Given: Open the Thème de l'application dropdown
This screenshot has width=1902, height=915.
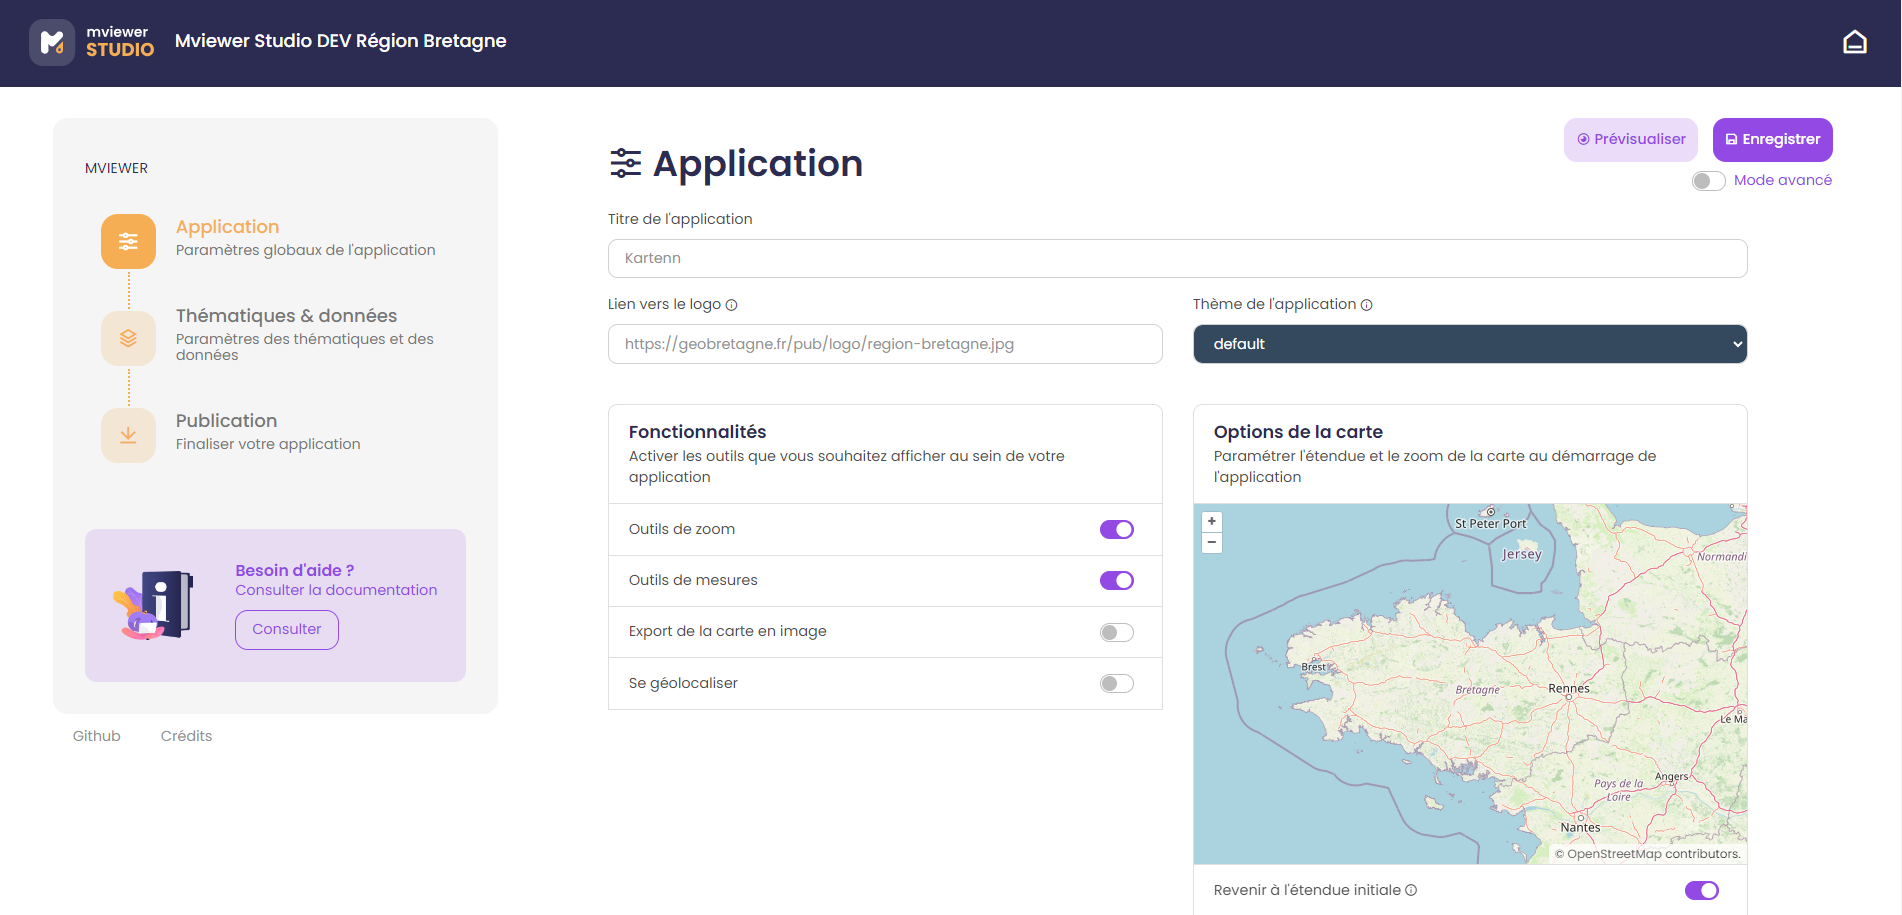Looking at the screenshot, I should click(x=1470, y=344).
